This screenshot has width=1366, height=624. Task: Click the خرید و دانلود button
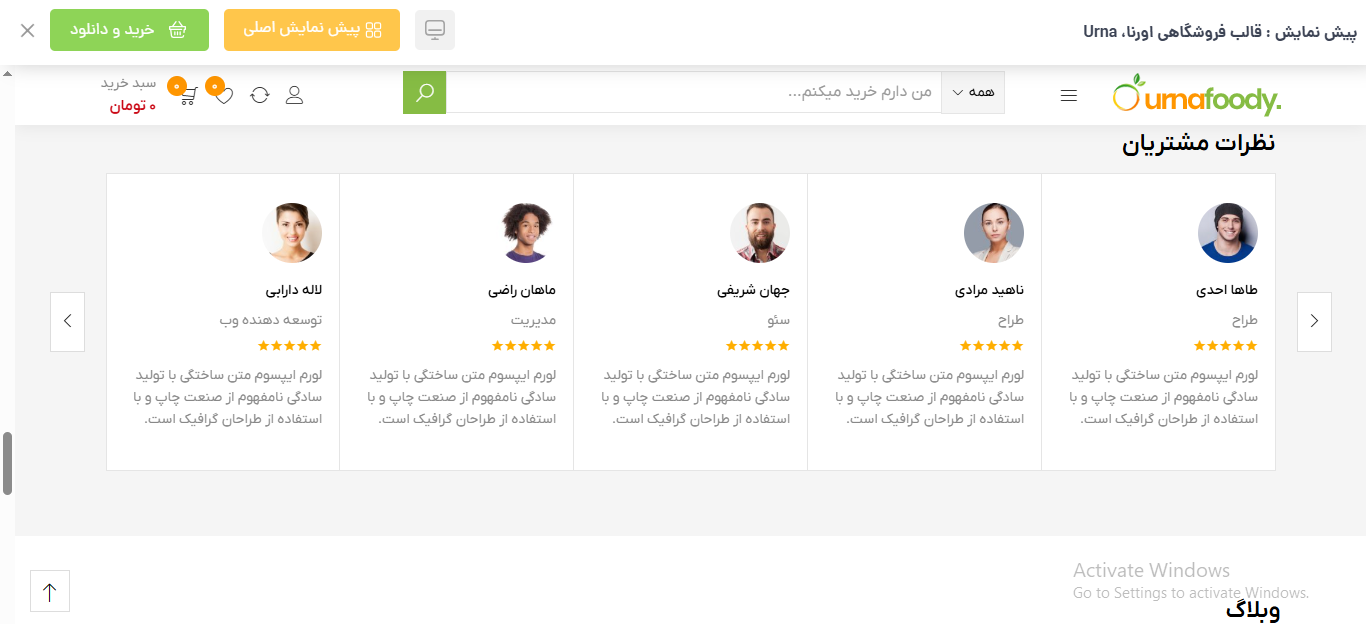click(129, 30)
